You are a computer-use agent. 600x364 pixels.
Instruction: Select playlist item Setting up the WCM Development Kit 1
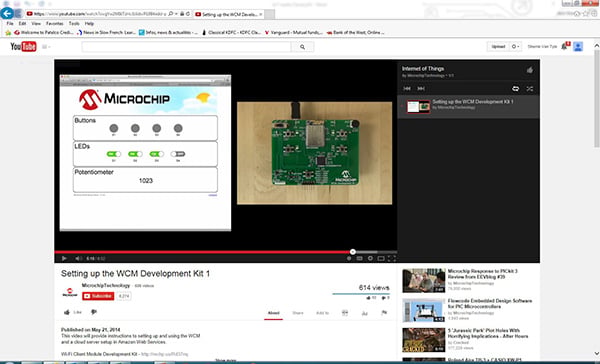coord(469,106)
